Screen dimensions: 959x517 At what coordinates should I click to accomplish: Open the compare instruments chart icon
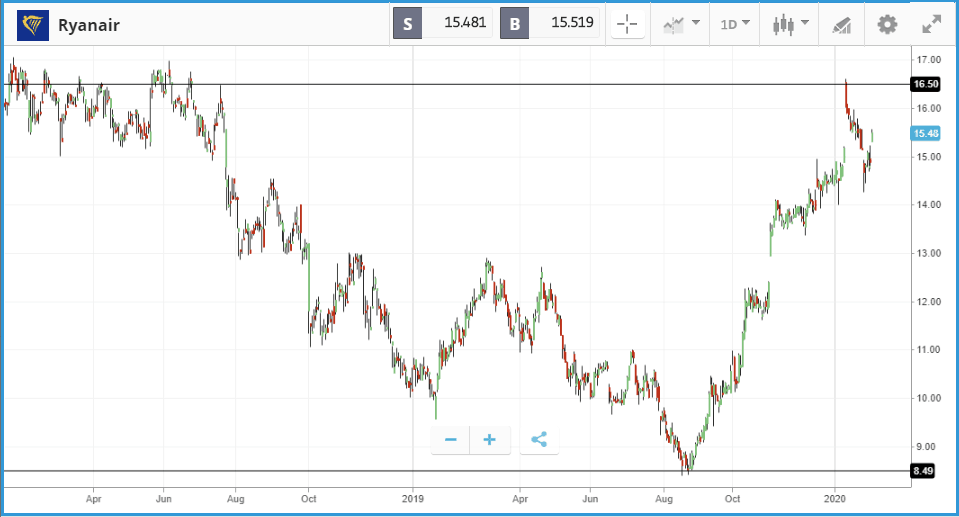tap(674, 24)
